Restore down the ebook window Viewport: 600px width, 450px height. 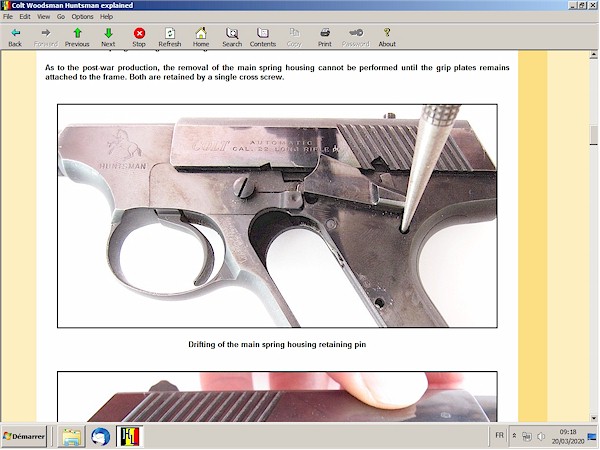pos(582,5)
